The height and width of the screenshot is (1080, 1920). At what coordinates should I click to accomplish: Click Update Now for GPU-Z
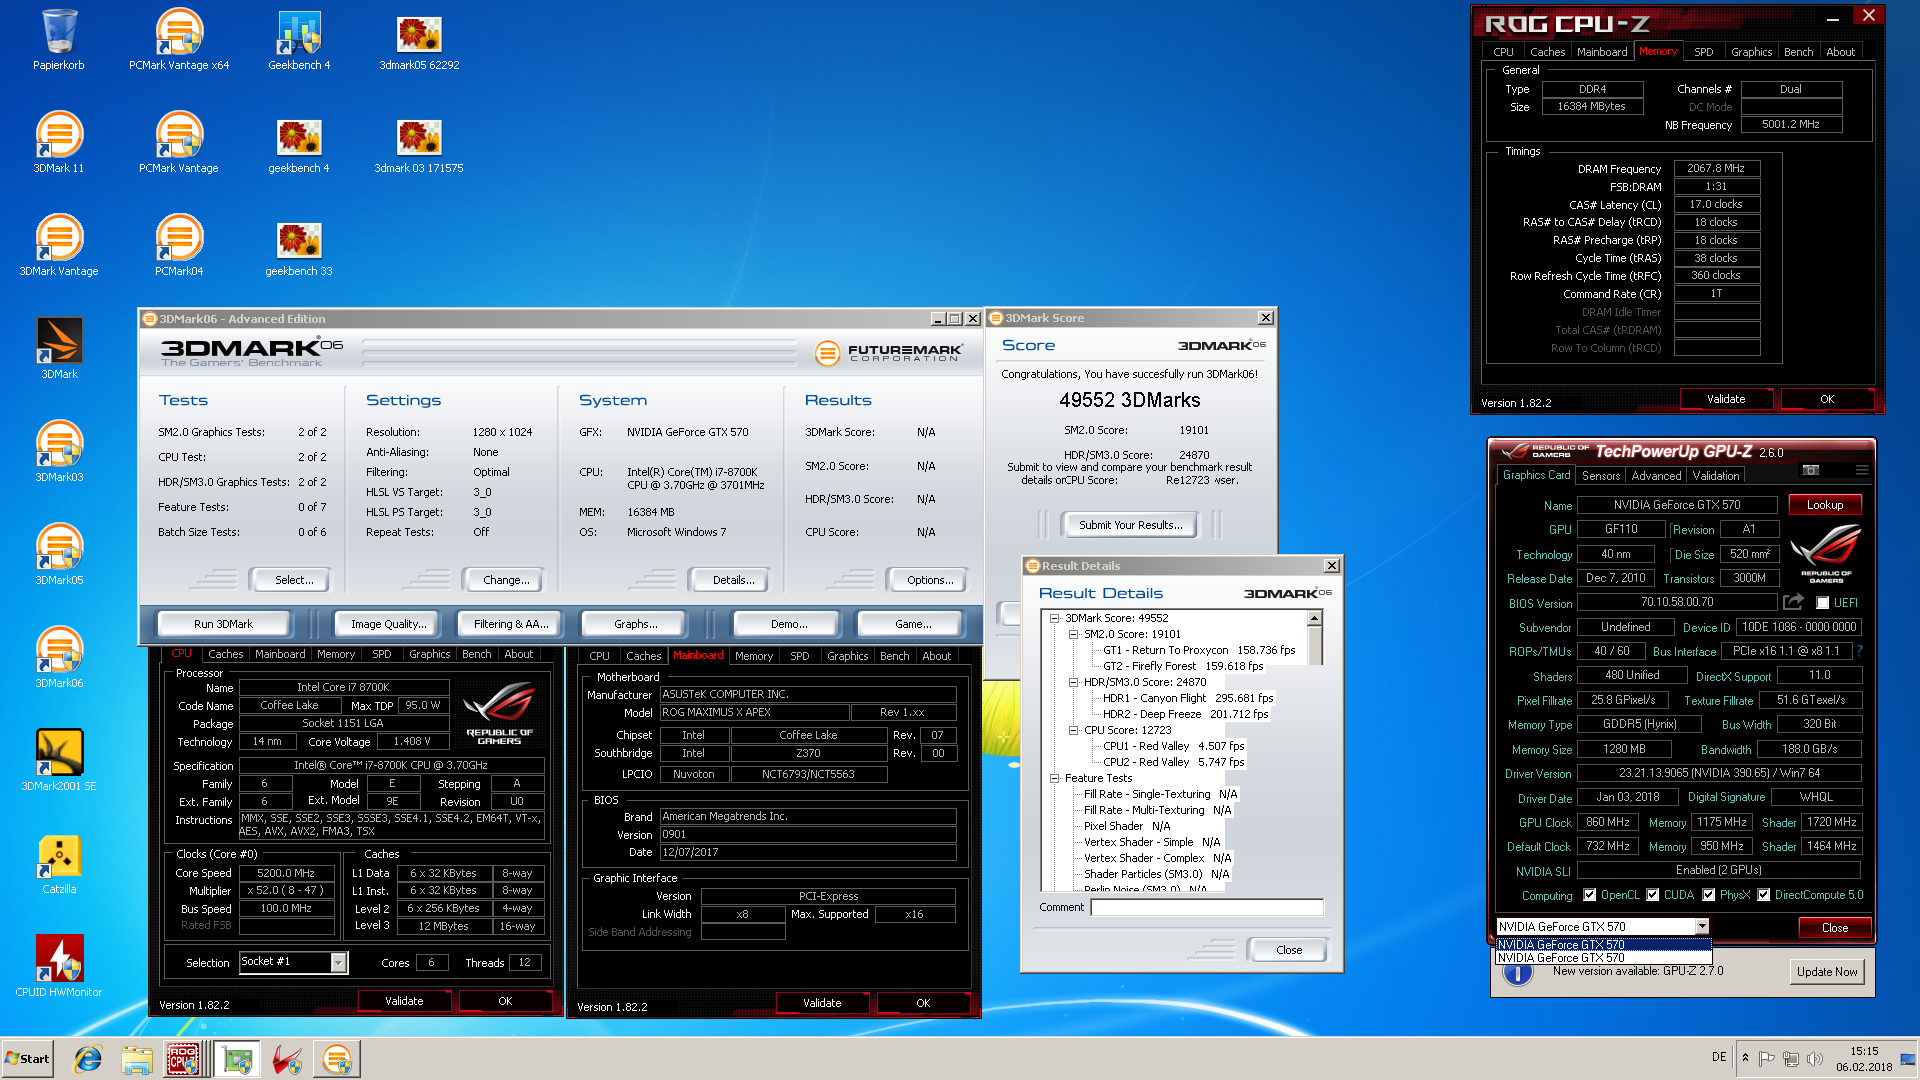(x=1827, y=972)
